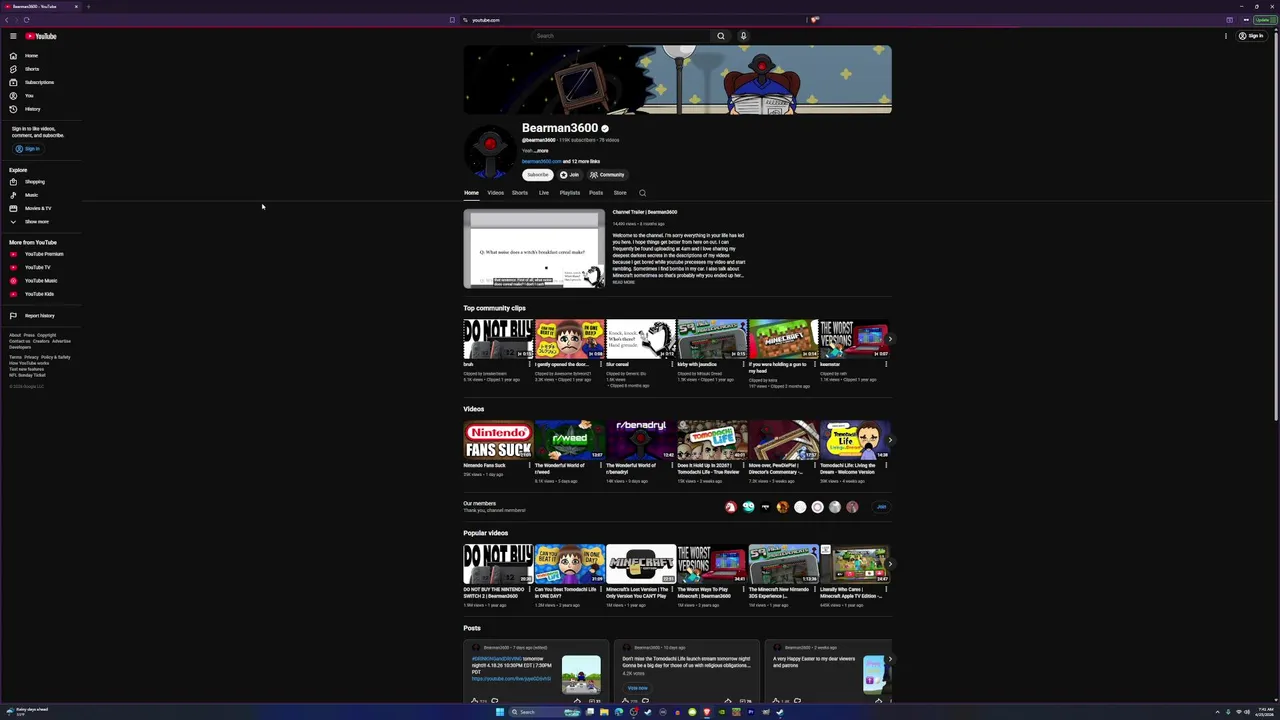1280x720 pixels.
Task: Open the settings three-dot menu at top right
Action: click(x=1226, y=36)
